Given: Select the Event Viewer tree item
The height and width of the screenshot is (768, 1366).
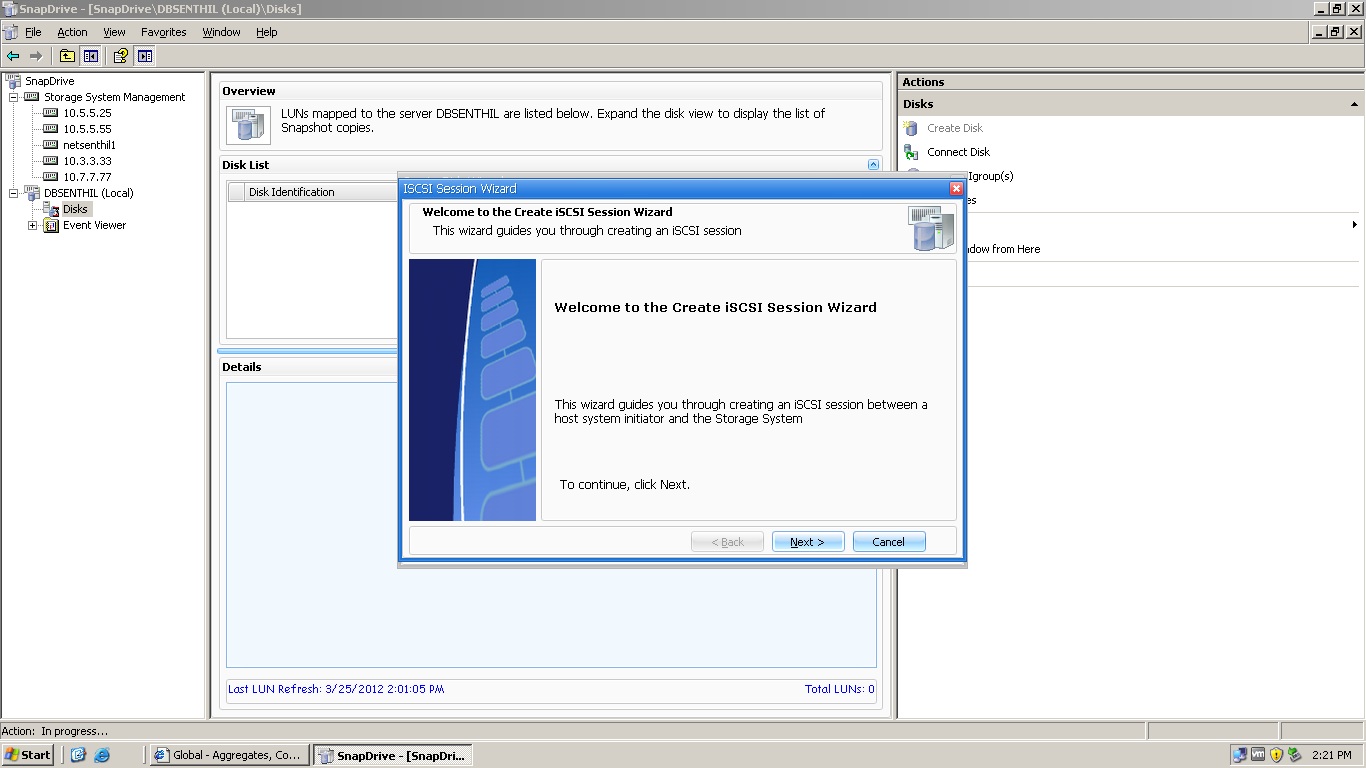Looking at the screenshot, I should click(x=94, y=225).
